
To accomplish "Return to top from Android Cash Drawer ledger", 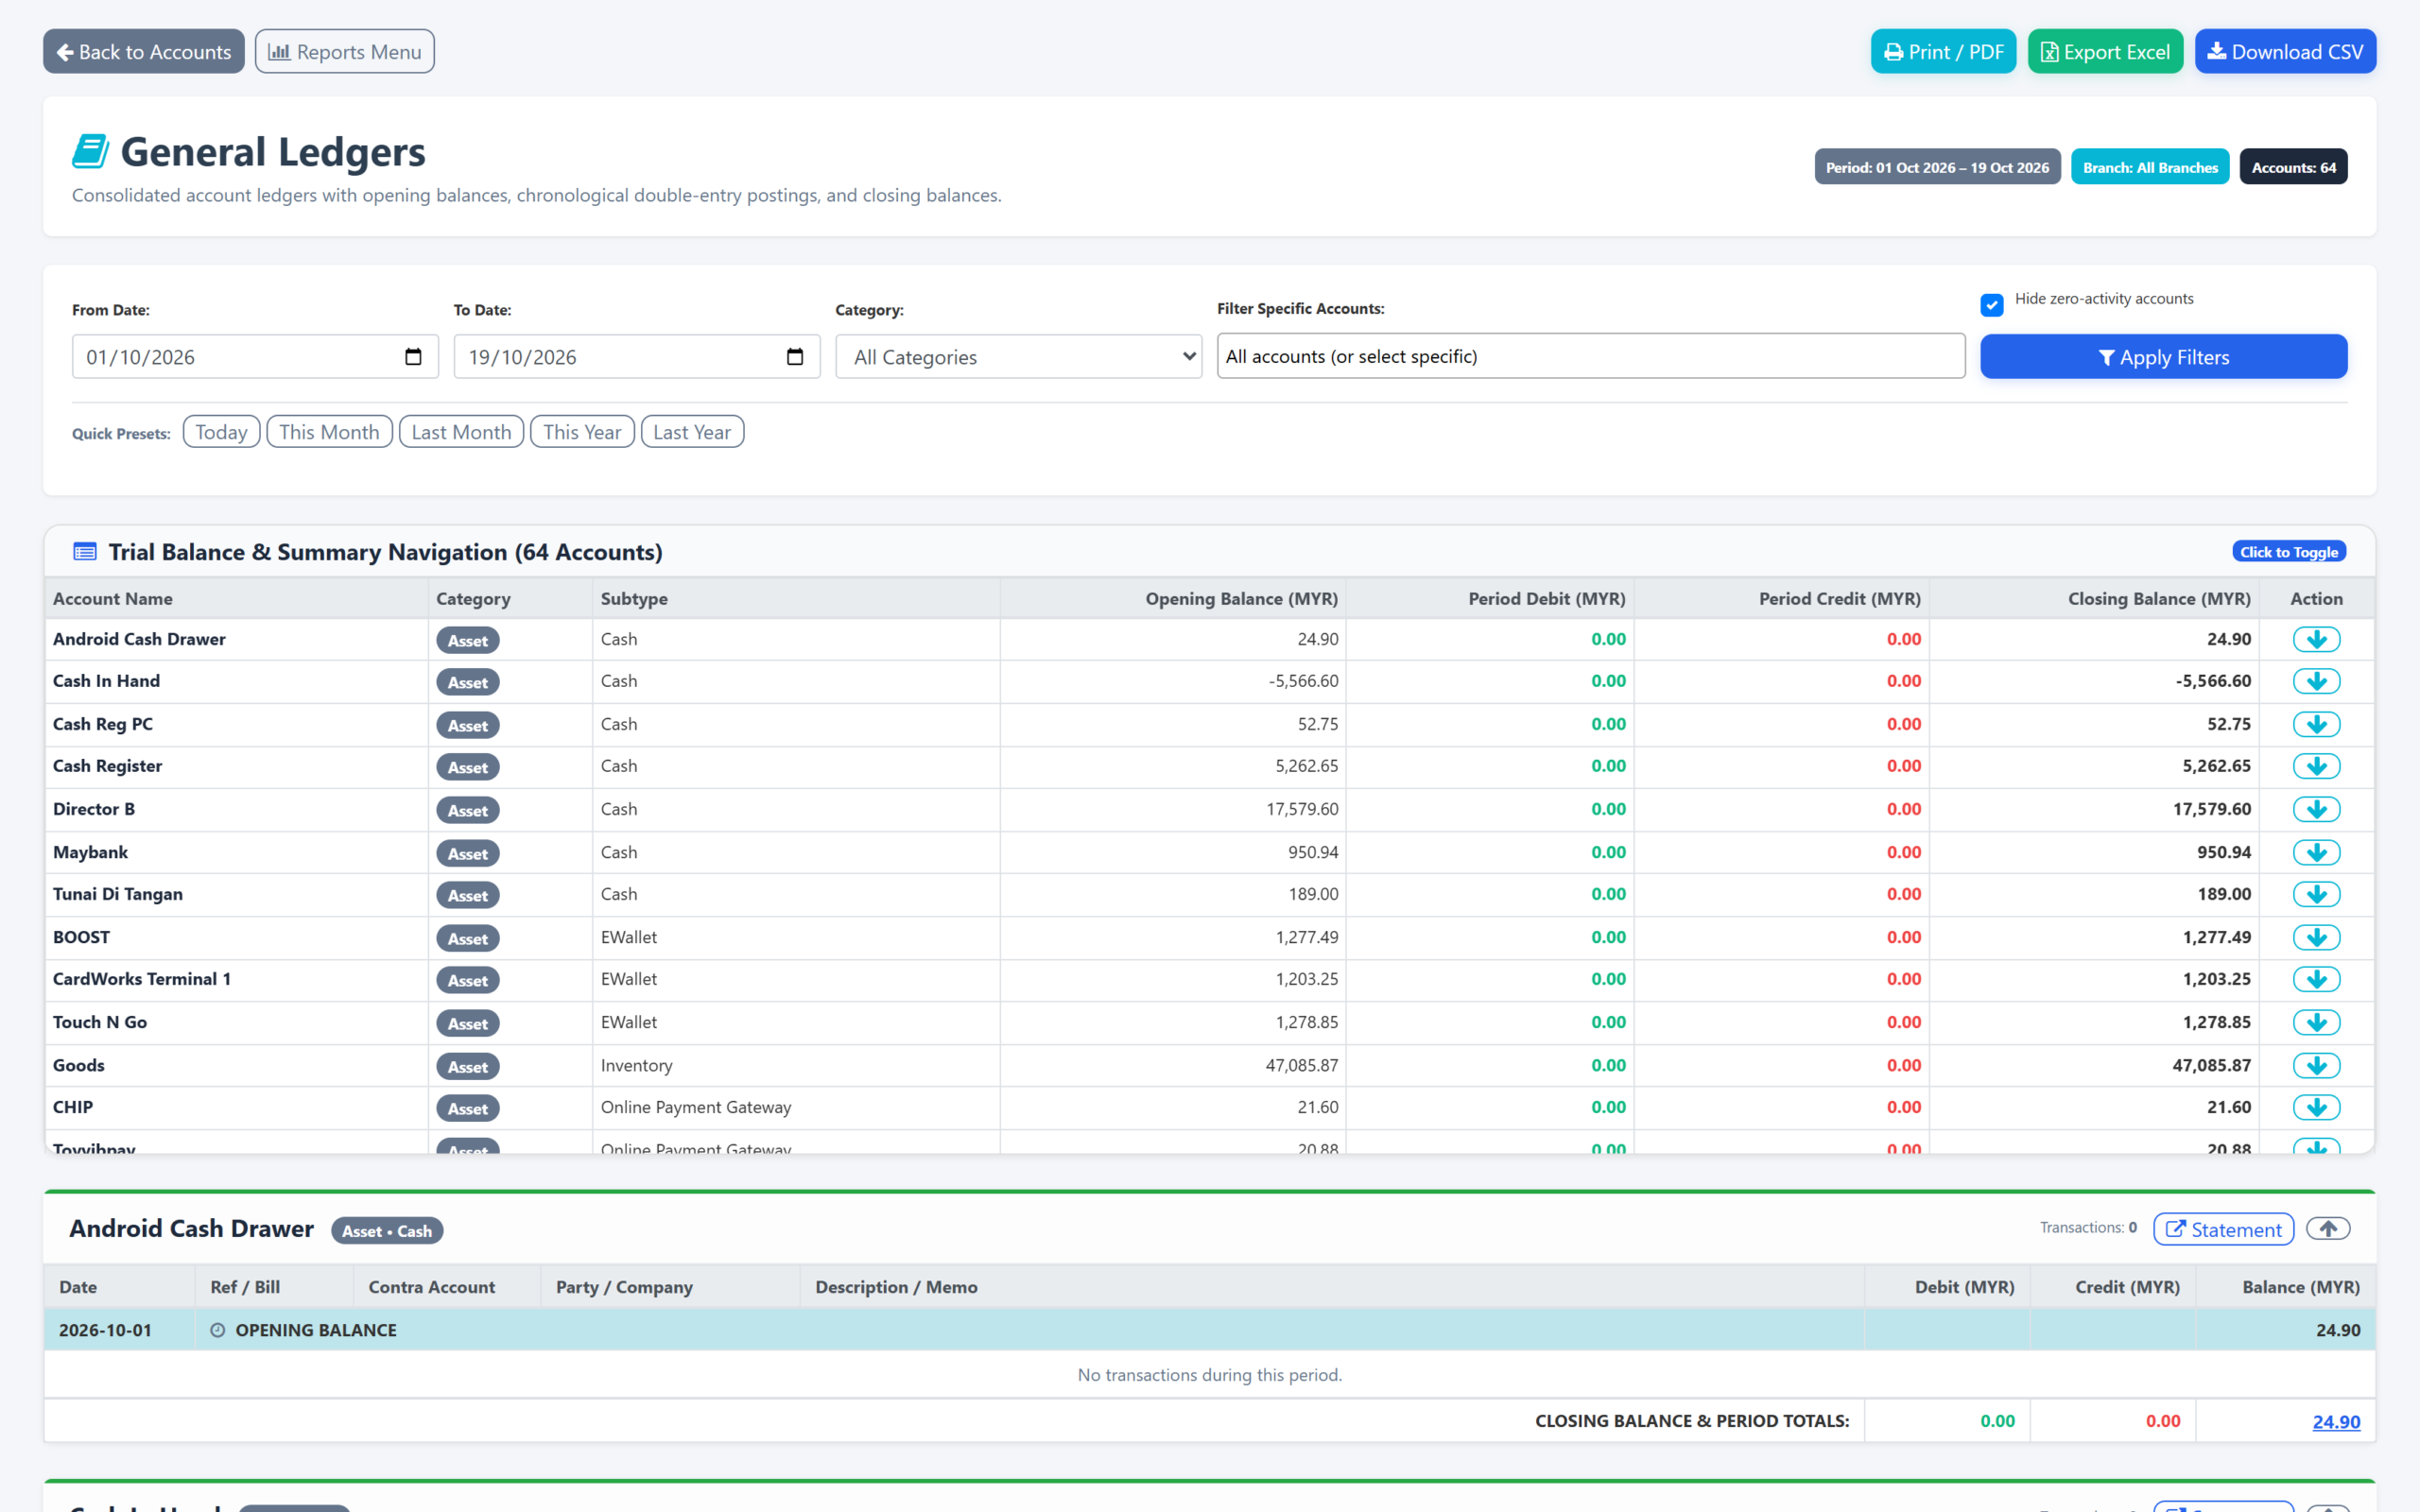I will click(2328, 1229).
